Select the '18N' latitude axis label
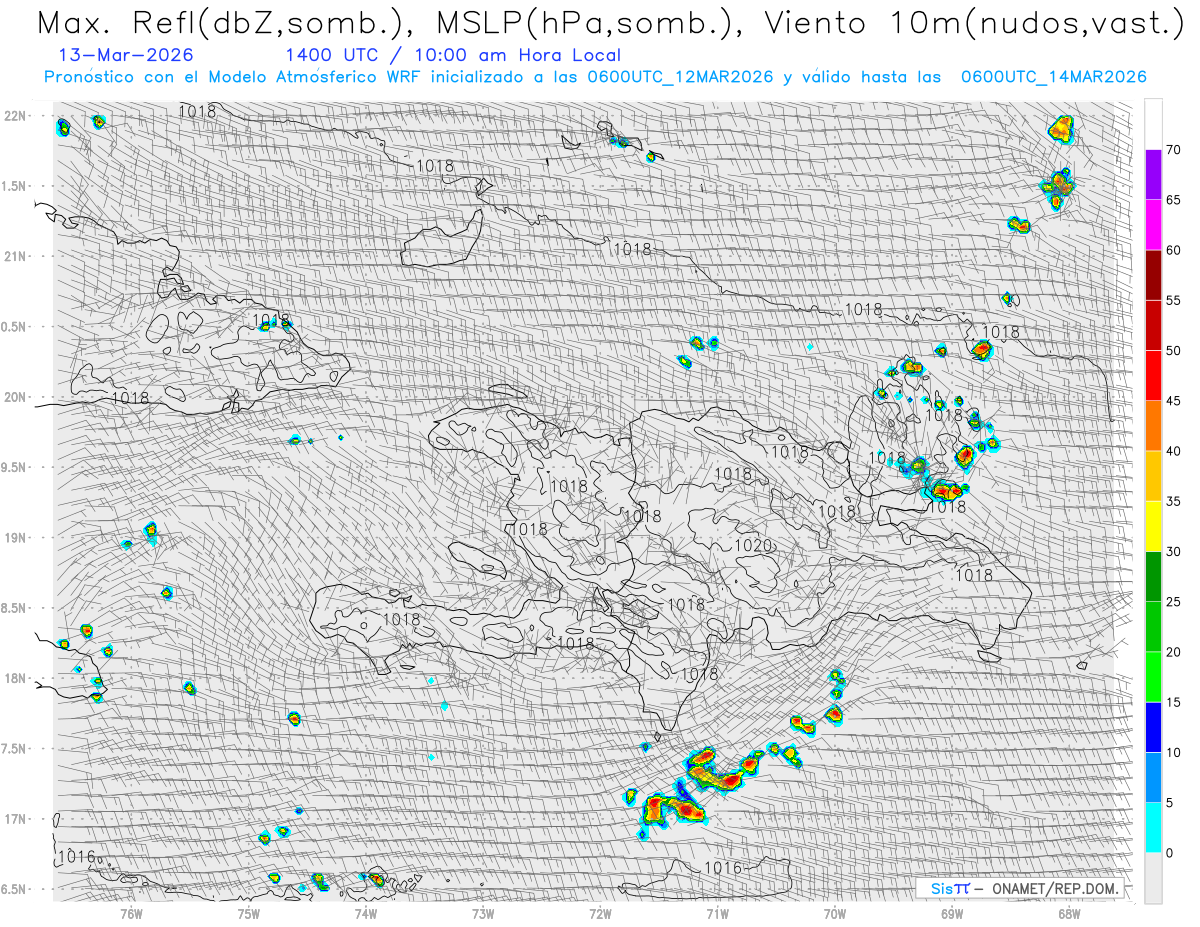 tap(15, 679)
